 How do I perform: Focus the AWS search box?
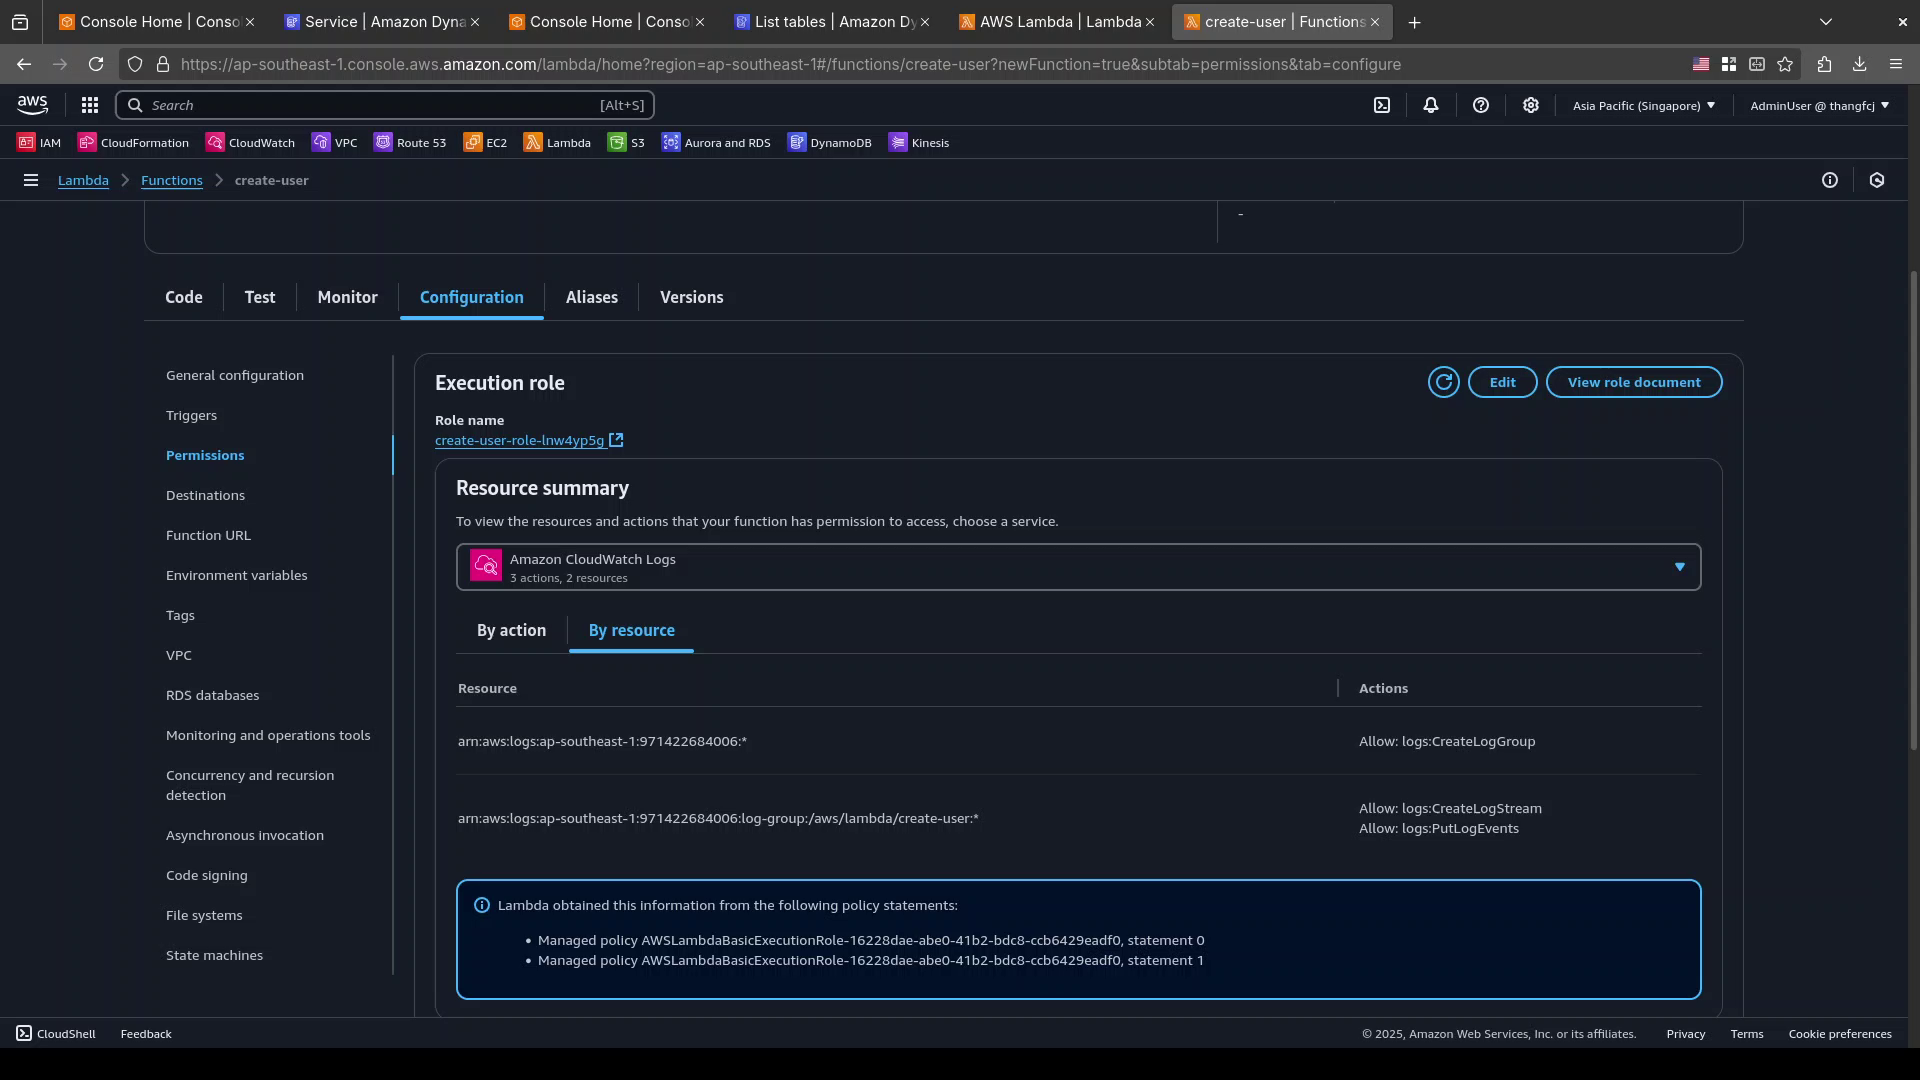coord(385,105)
